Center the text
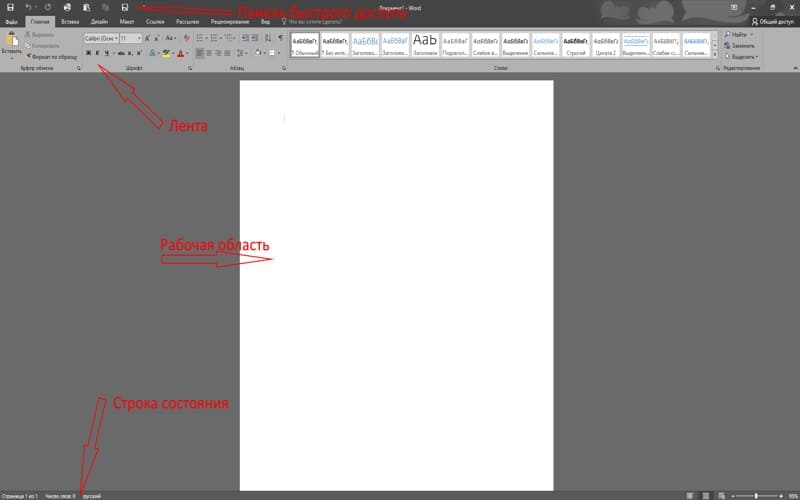The height and width of the screenshot is (500, 800). point(209,53)
